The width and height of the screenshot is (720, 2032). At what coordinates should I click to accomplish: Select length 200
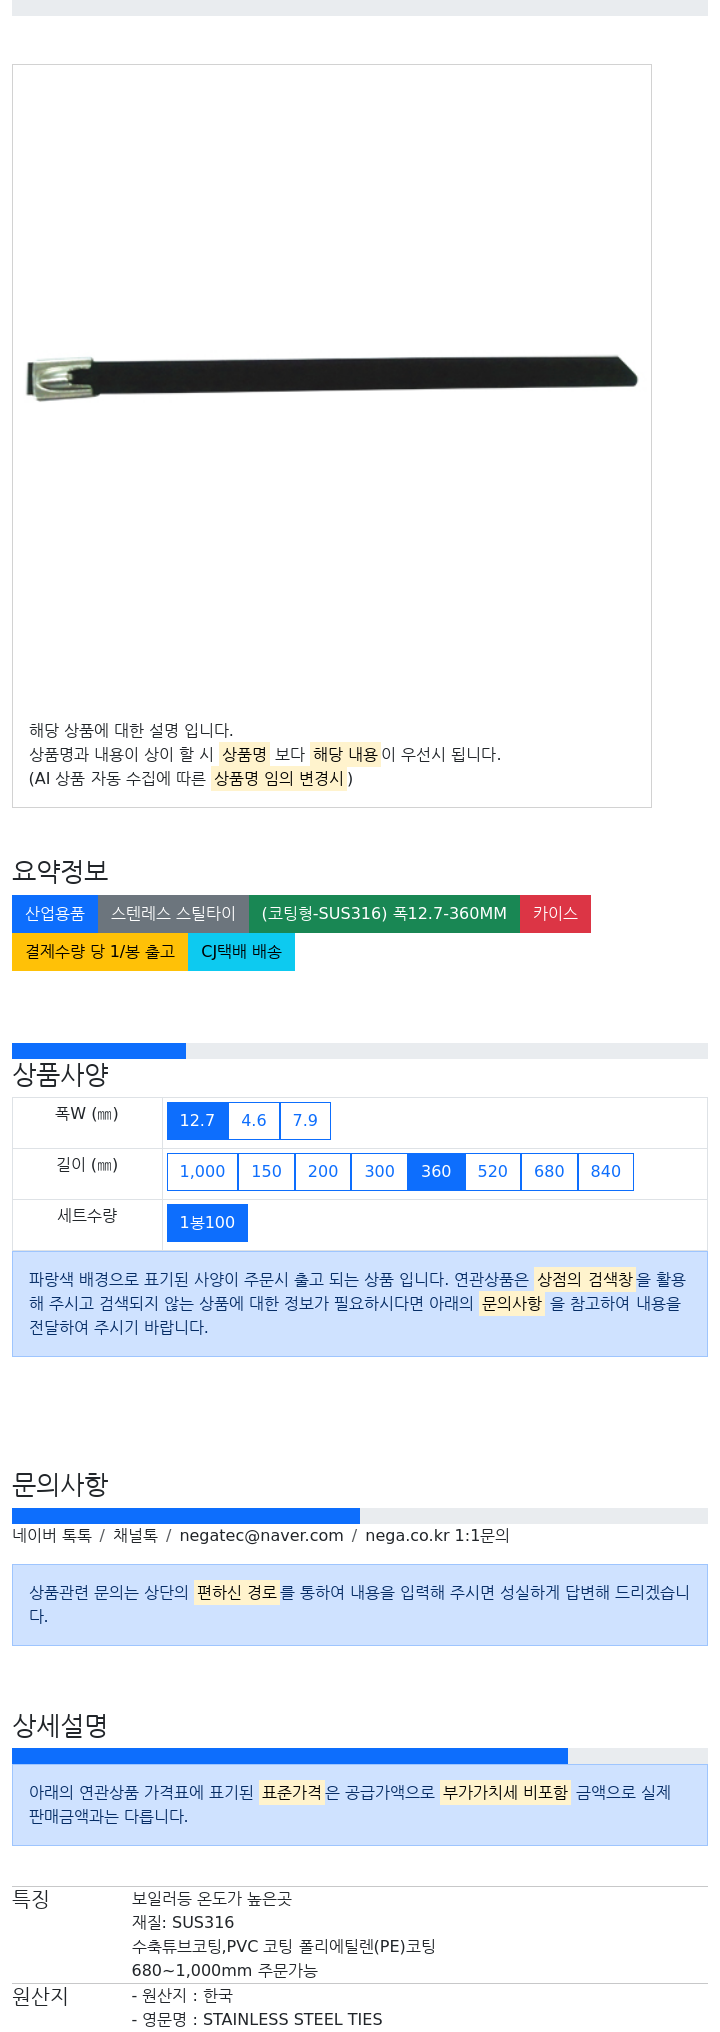pos(323,1172)
